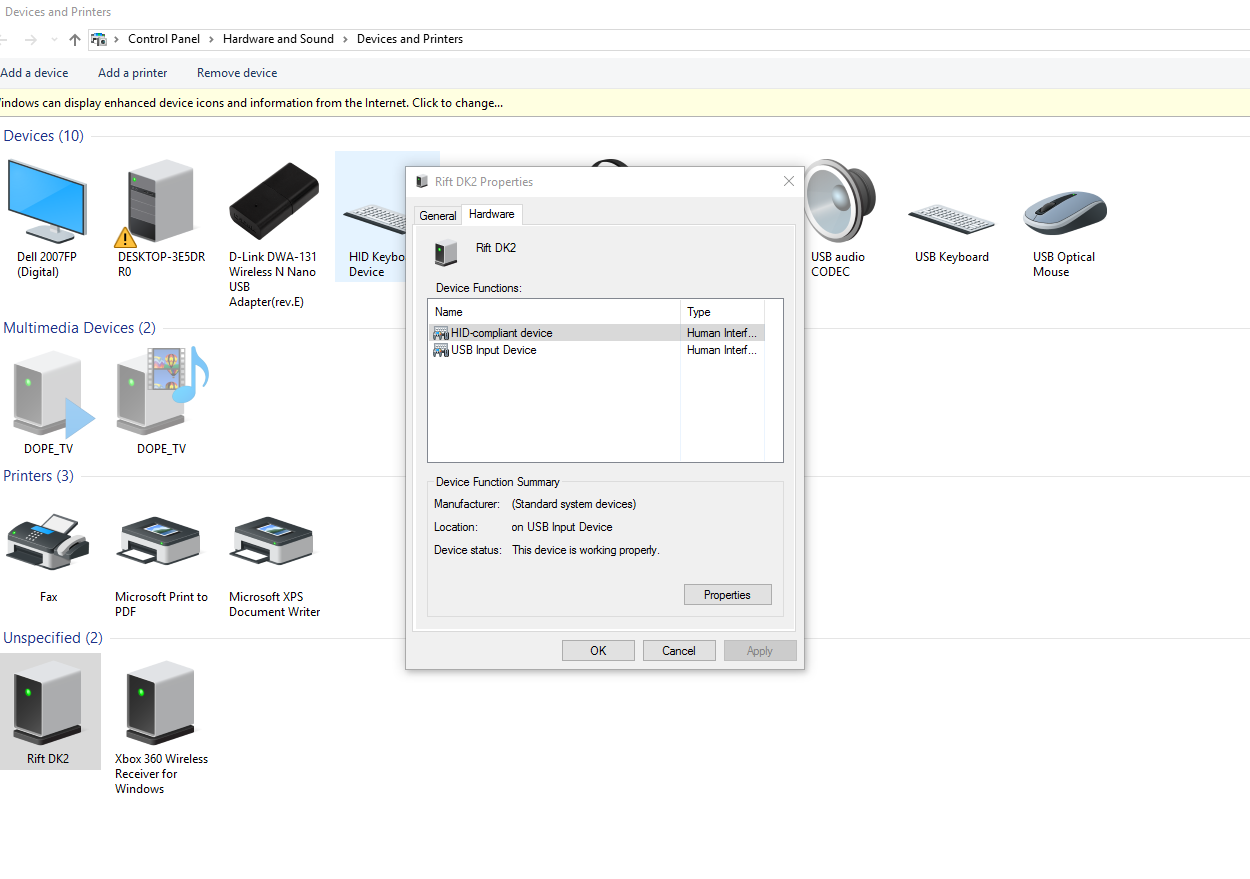1250x879 pixels.
Task: Open the recent locations dropdown arrow
Action: (x=54, y=40)
